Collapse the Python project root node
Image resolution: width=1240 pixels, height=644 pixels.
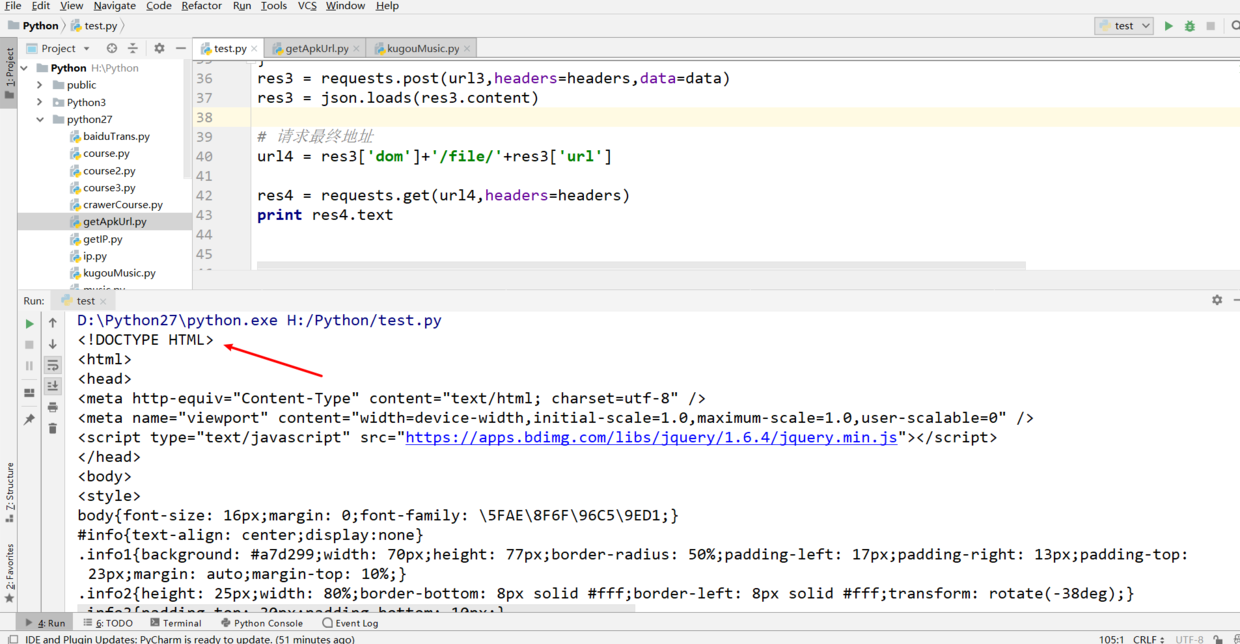coord(24,68)
